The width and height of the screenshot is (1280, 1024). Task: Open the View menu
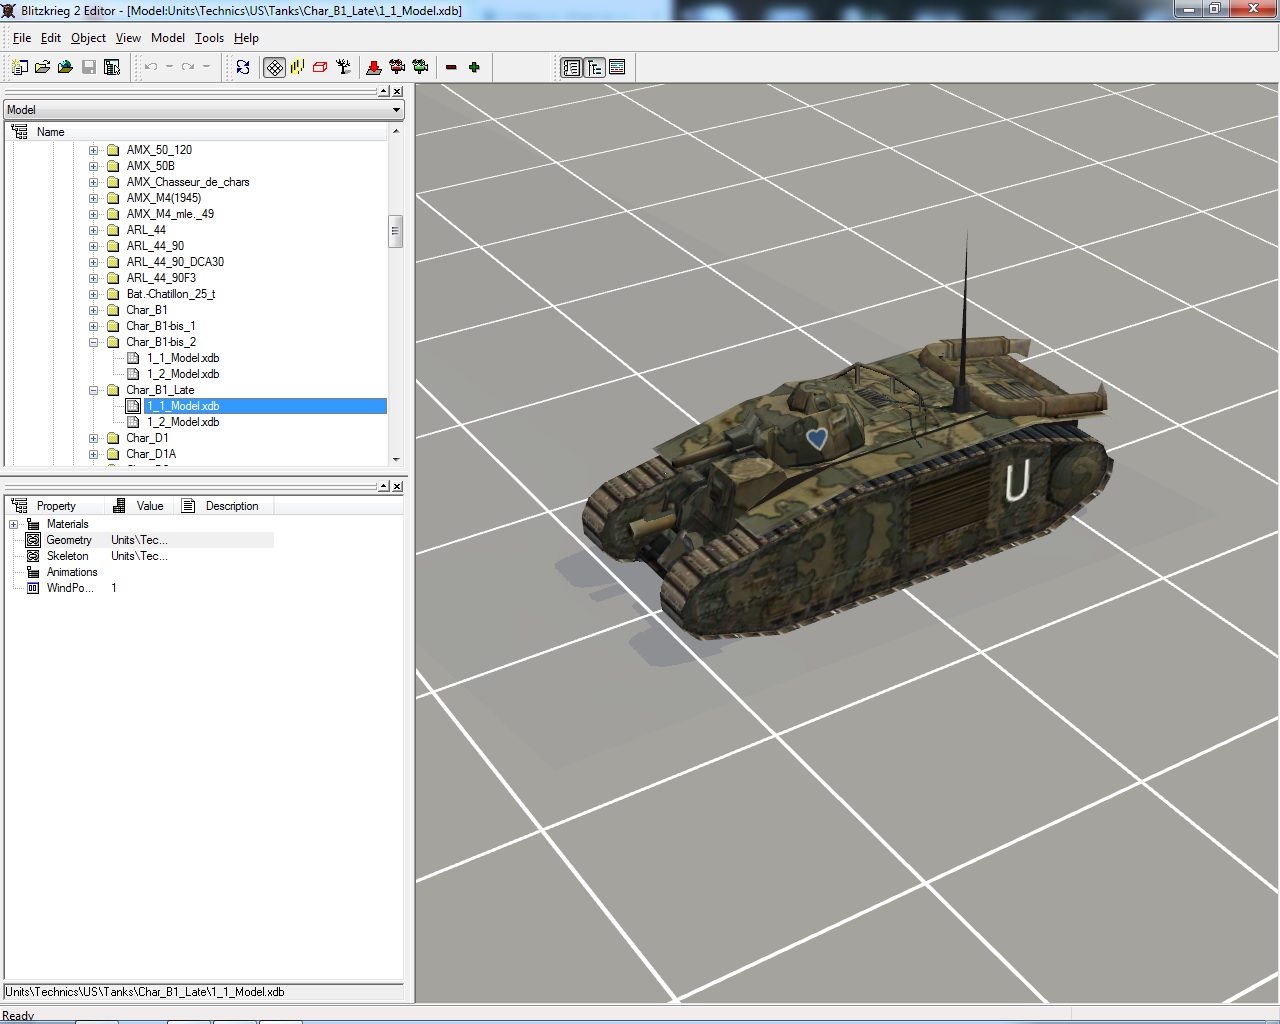click(x=128, y=38)
